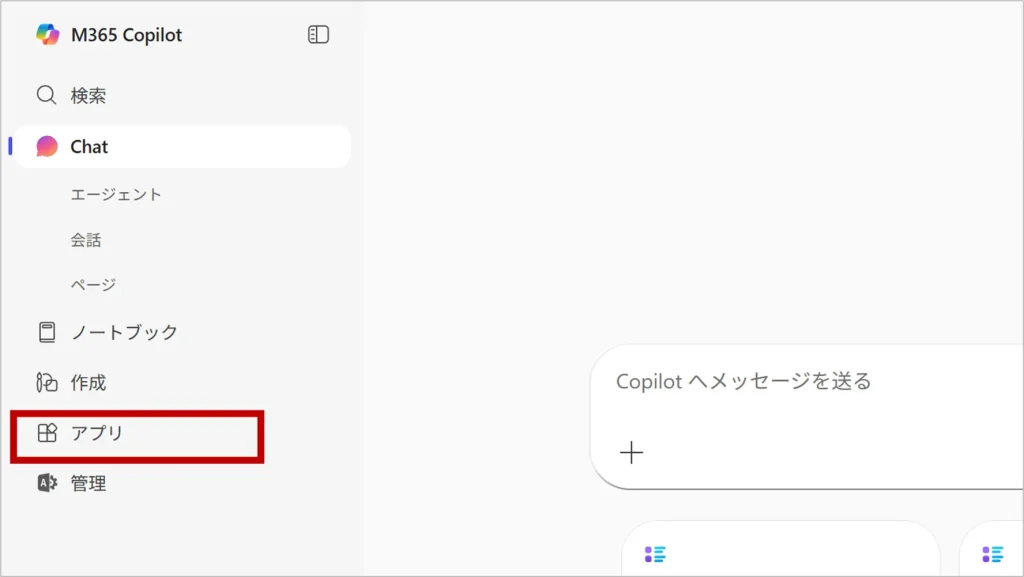
Task: Click the second prompt card's list icon
Action: click(x=992, y=554)
